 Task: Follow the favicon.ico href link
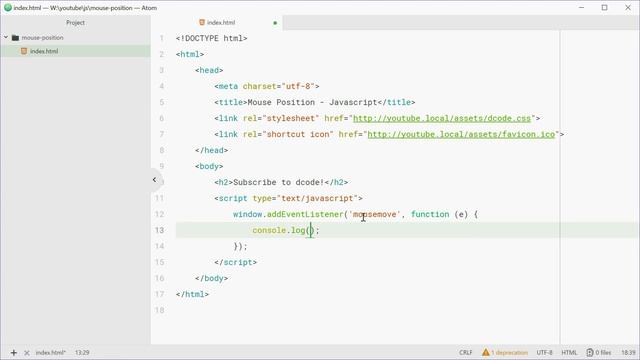[461, 134]
